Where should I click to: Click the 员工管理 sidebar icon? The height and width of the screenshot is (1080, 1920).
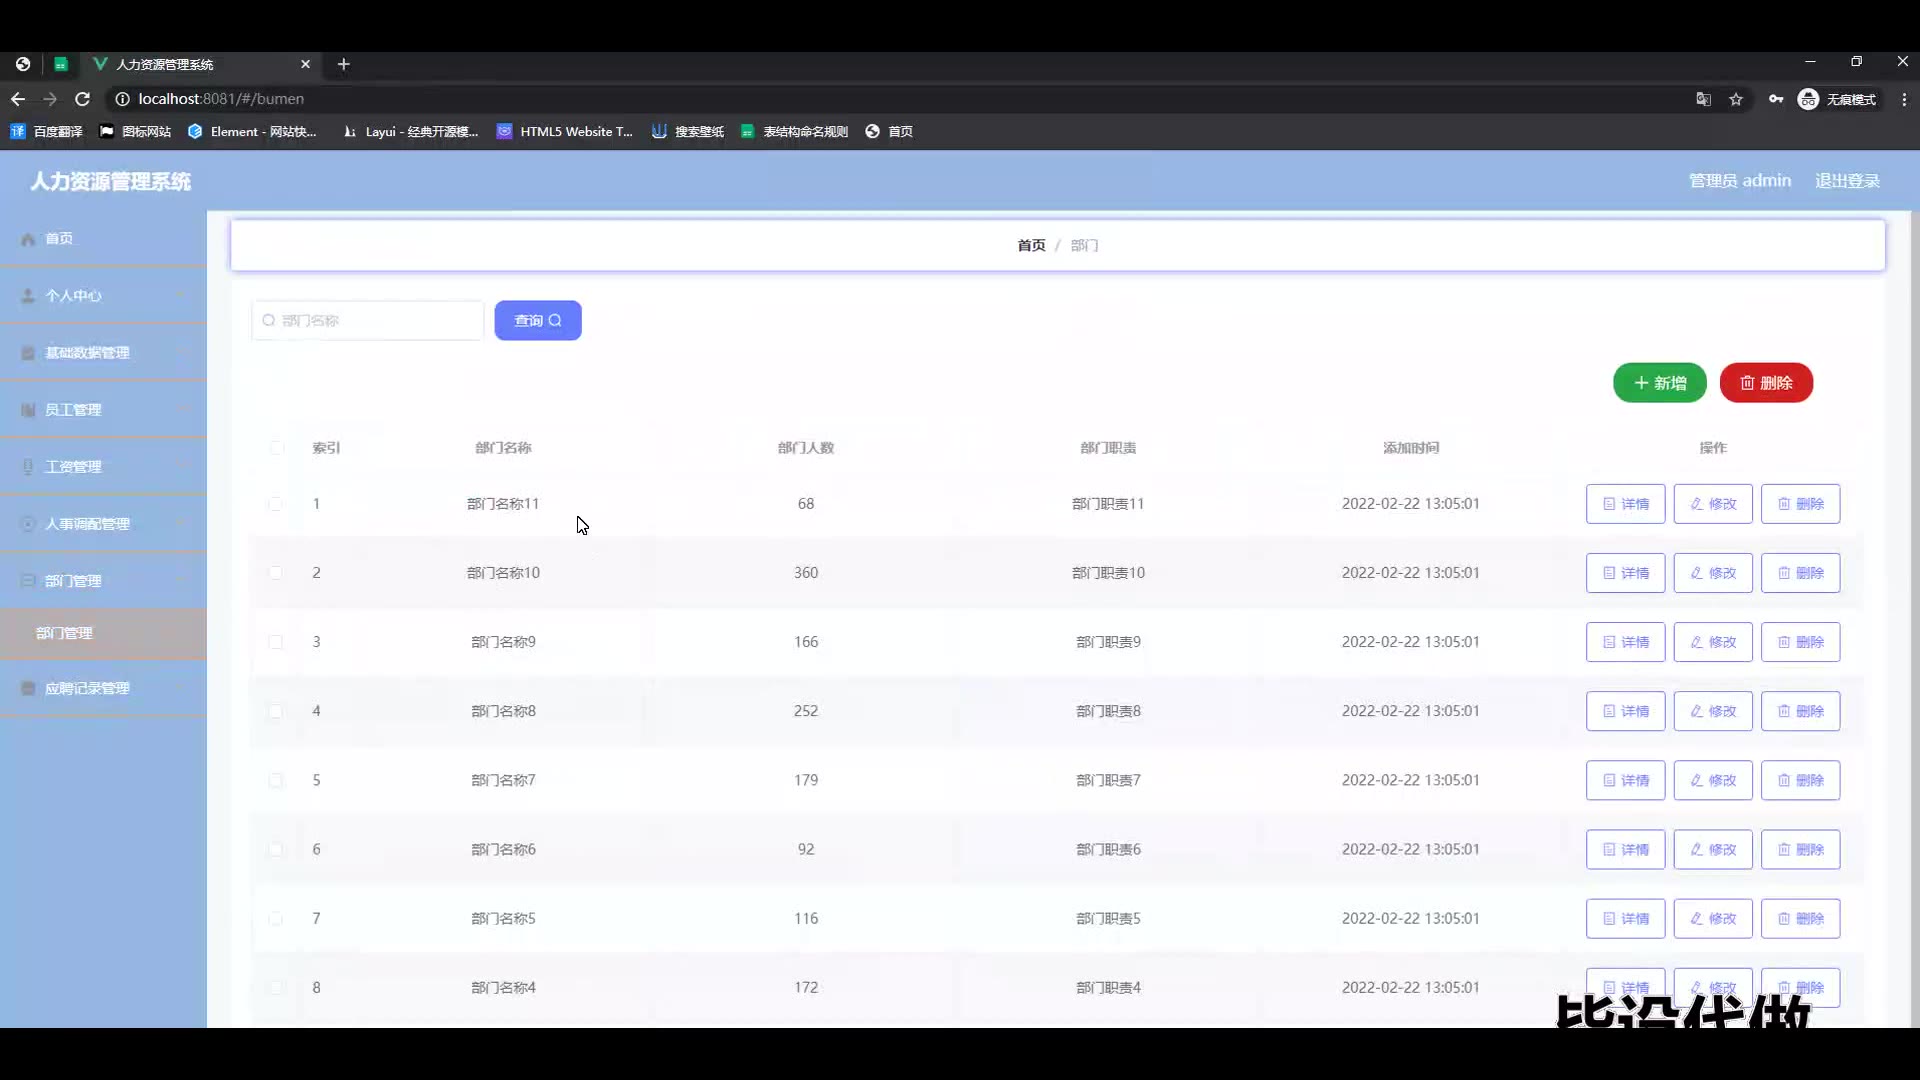(x=28, y=410)
